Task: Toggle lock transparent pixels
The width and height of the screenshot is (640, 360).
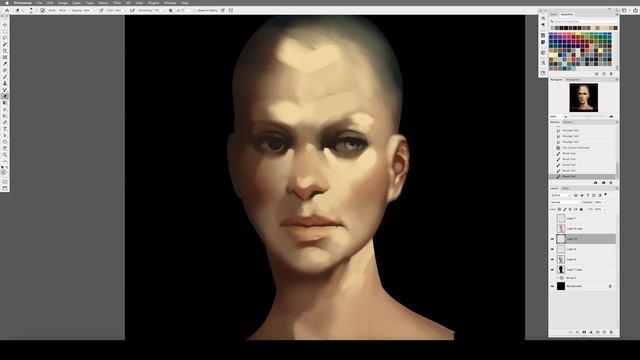Action: click(559, 209)
